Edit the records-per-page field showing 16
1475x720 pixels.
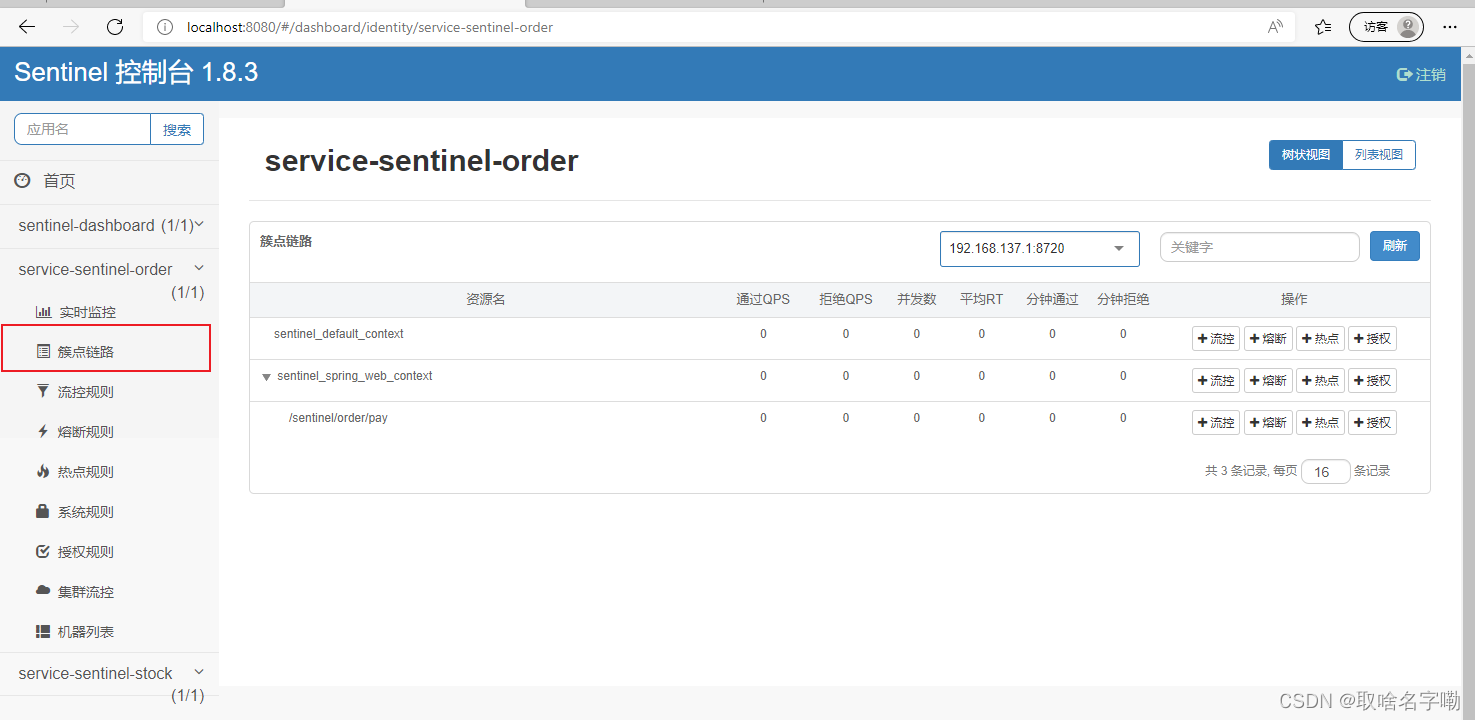tap(1326, 472)
